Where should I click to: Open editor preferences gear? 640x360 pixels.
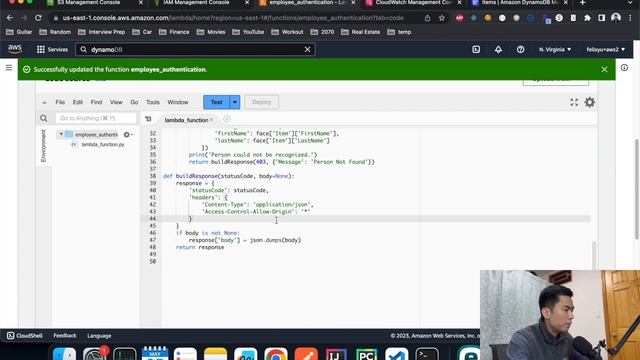pos(590,102)
